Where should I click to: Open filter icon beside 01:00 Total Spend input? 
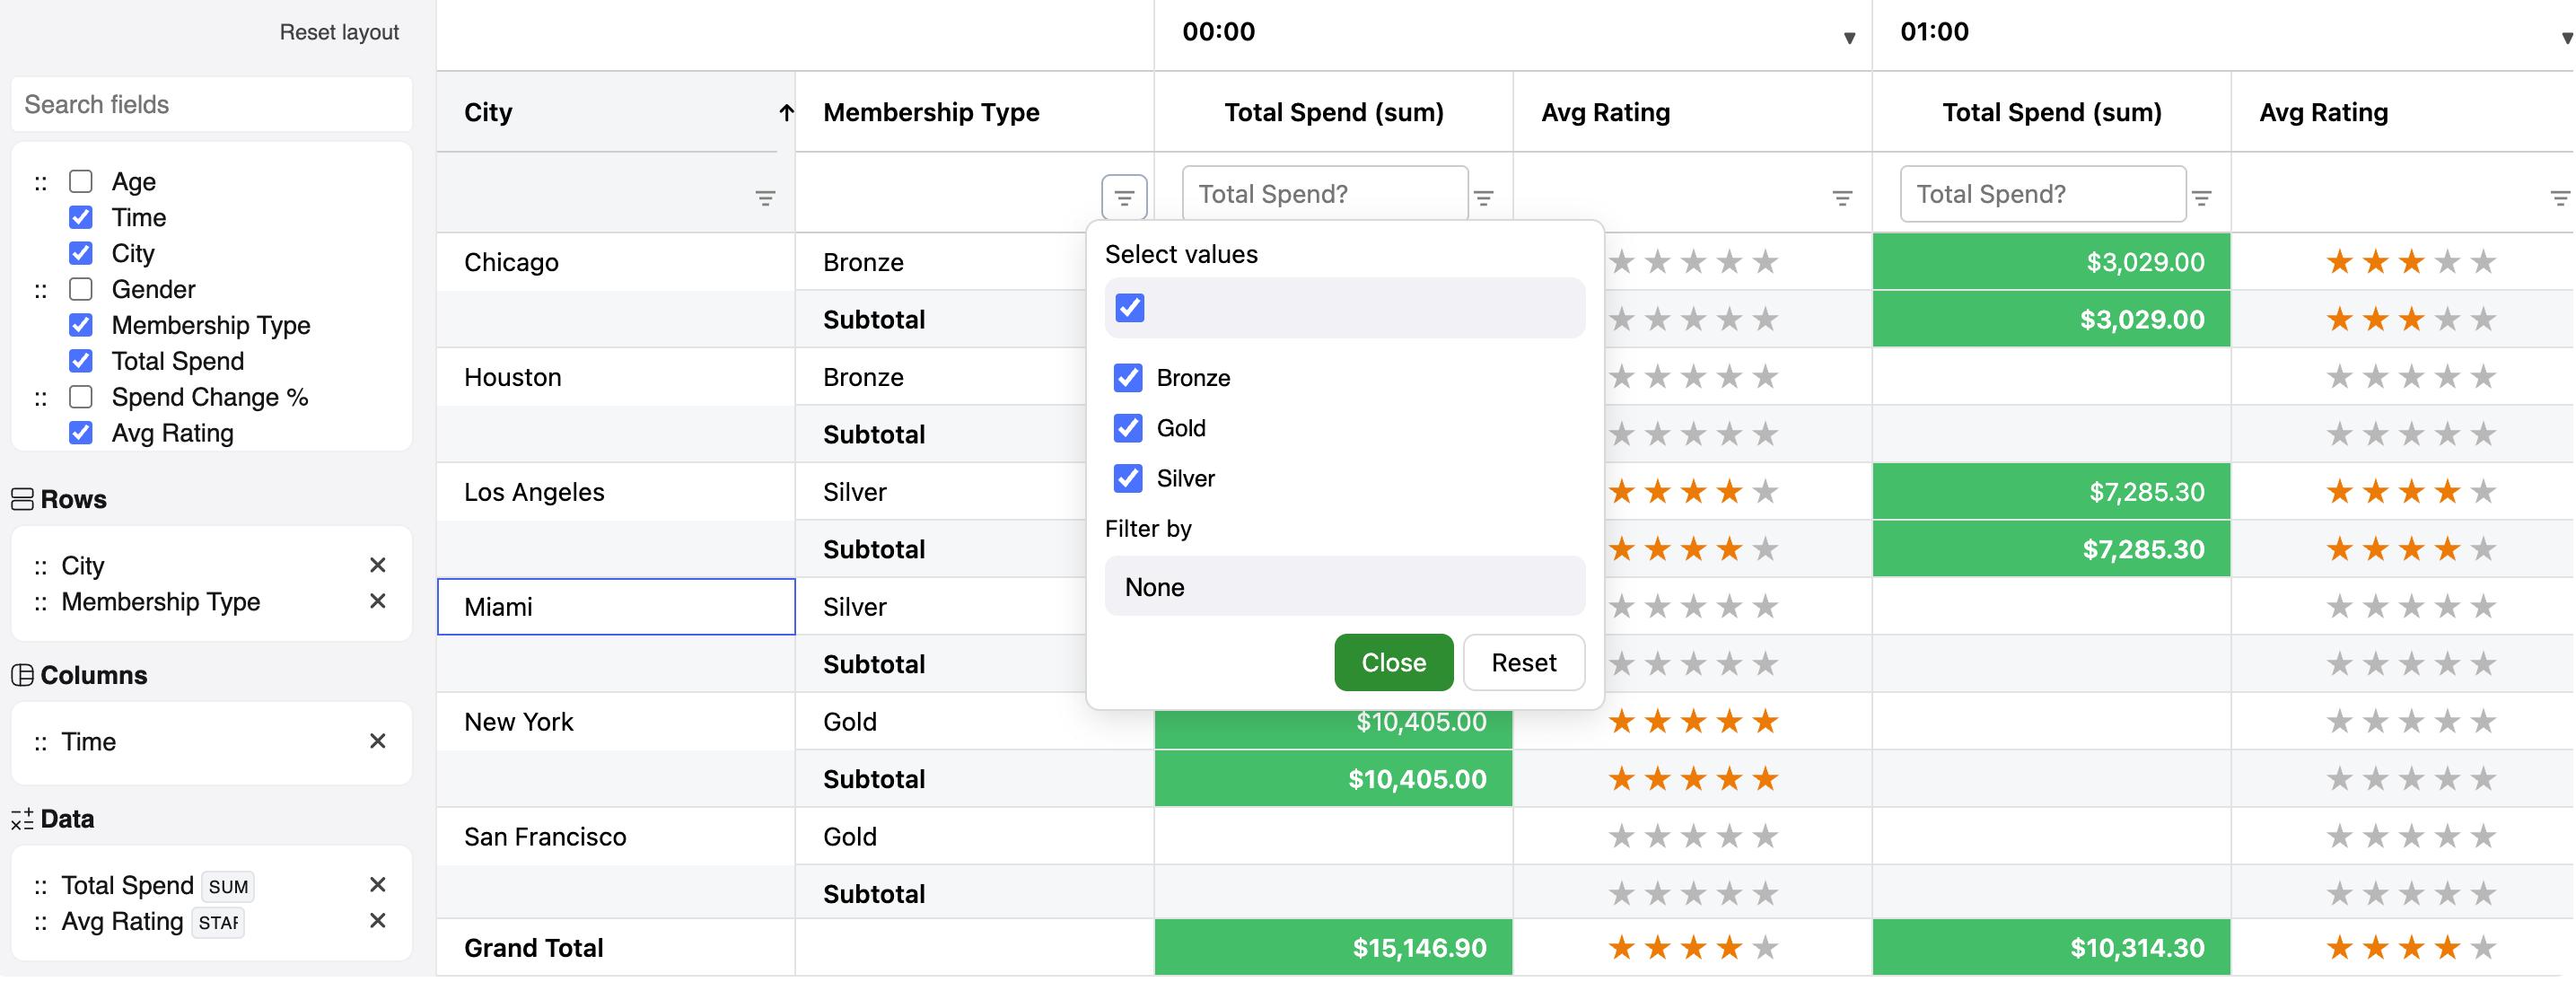tap(2202, 198)
